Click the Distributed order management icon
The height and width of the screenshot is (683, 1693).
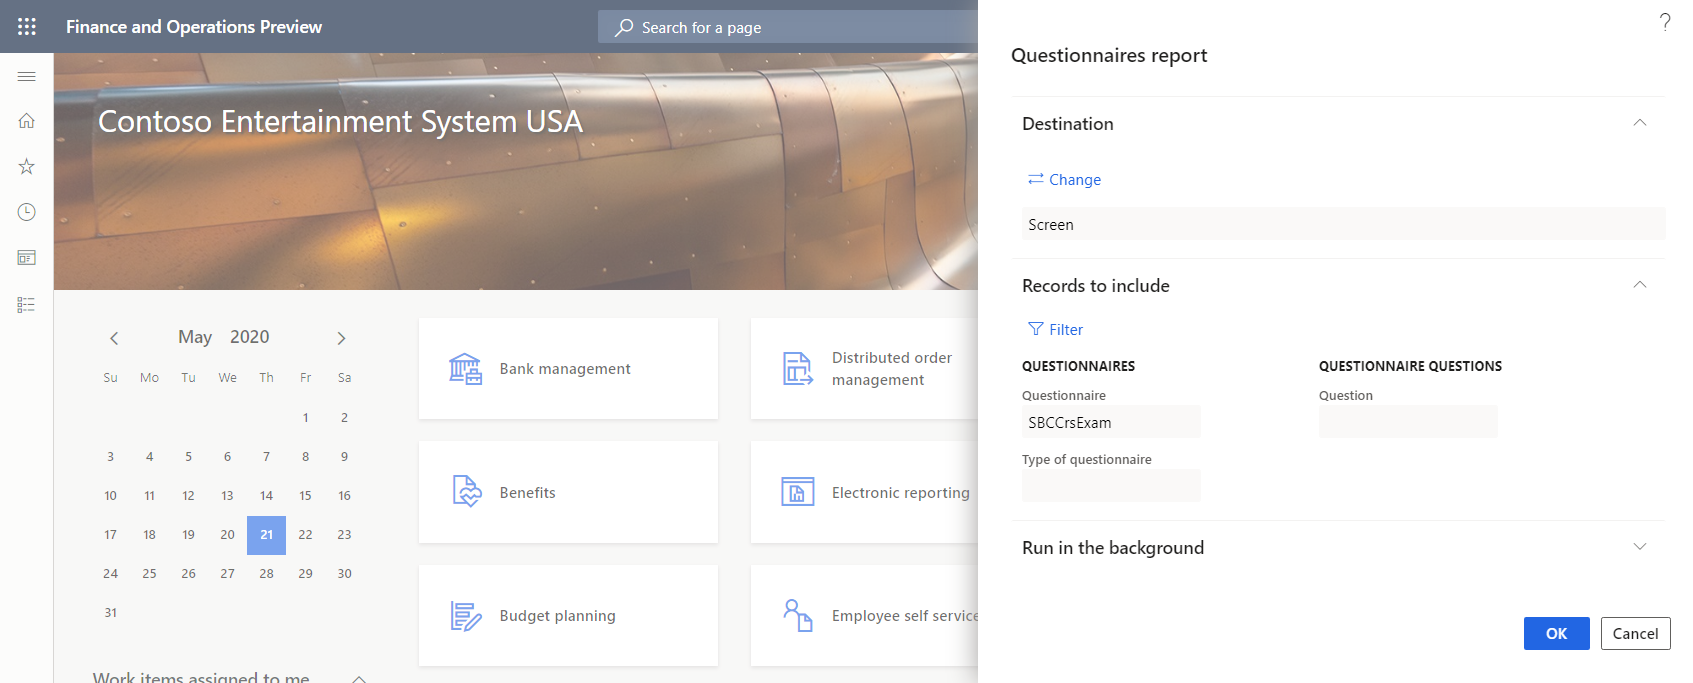pyautogui.click(x=797, y=369)
